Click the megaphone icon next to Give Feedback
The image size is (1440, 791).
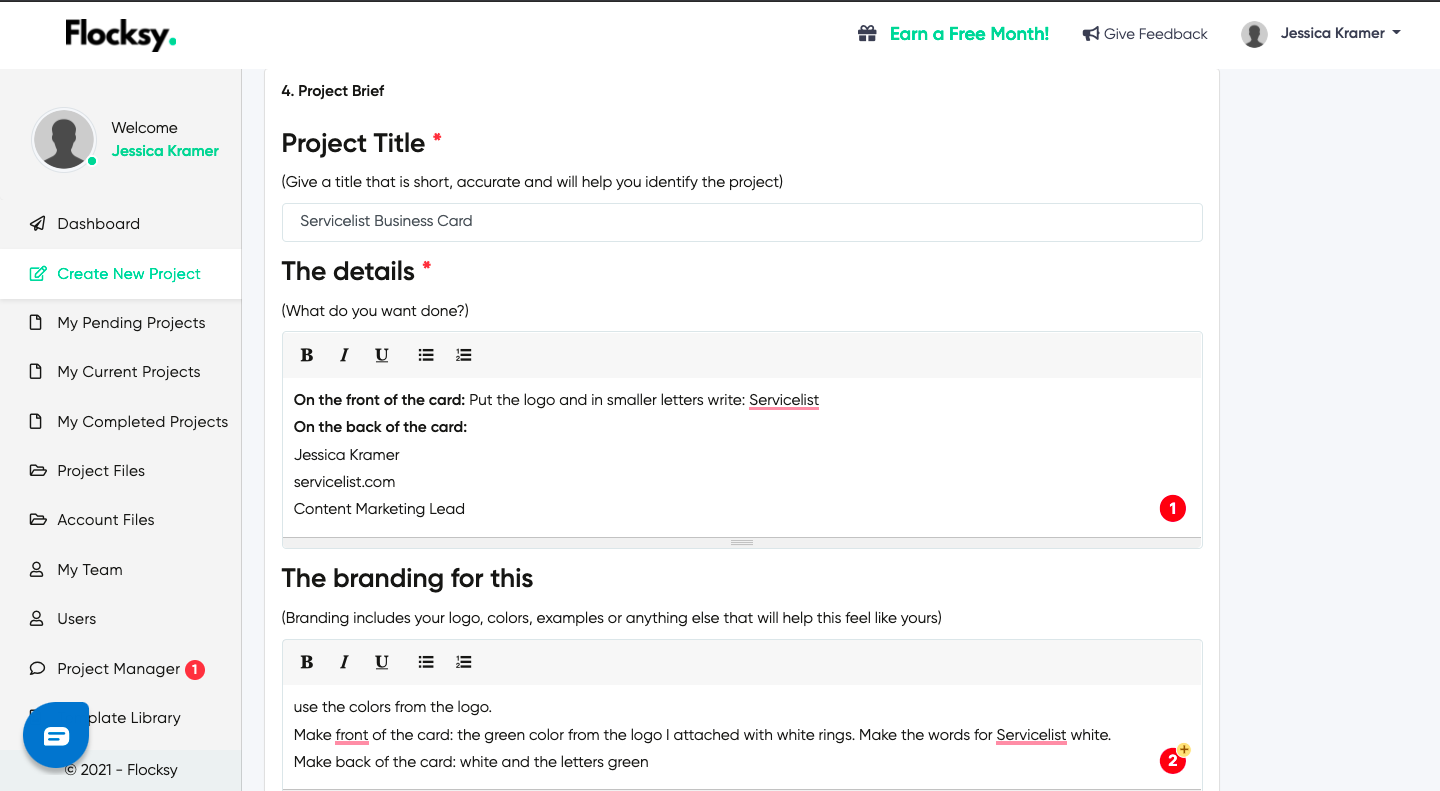tap(1091, 34)
